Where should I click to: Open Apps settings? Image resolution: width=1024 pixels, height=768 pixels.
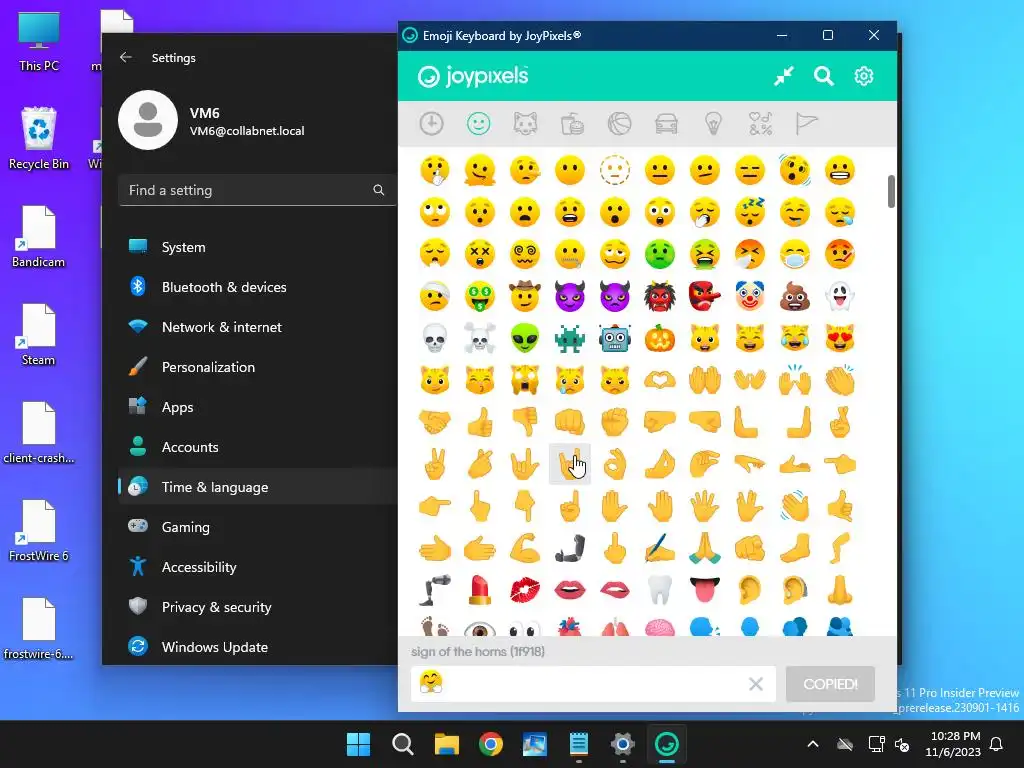coord(257,407)
